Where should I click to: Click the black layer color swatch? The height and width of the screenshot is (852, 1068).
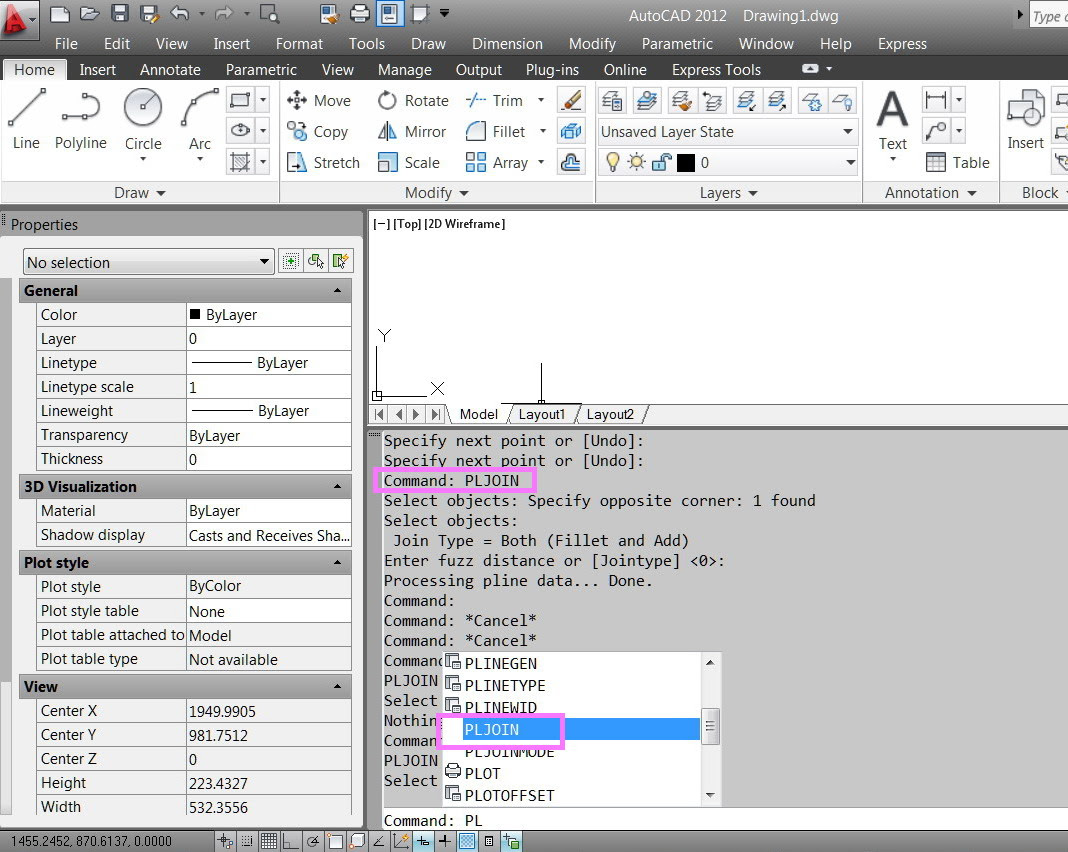click(686, 162)
